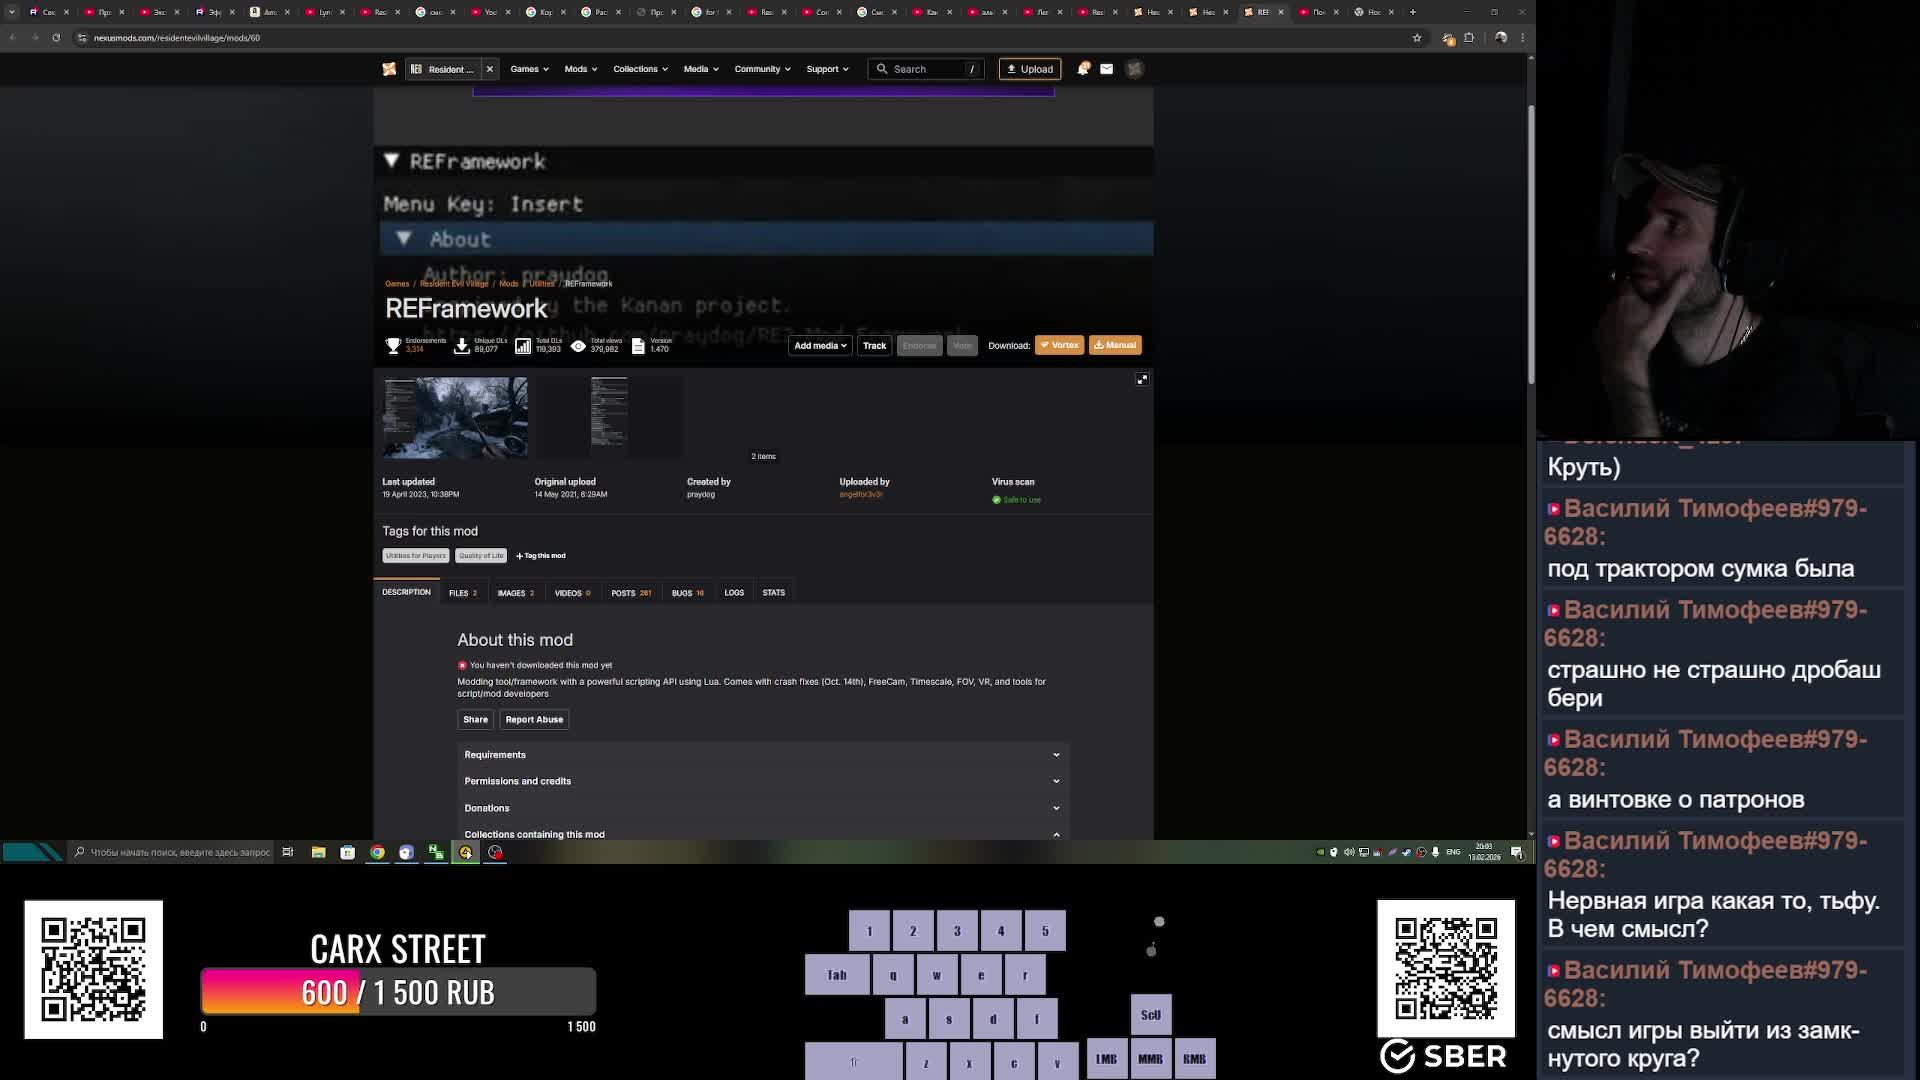This screenshot has height=1080, width=1920.
Task: Click the Track button
Action: (874, 345)
